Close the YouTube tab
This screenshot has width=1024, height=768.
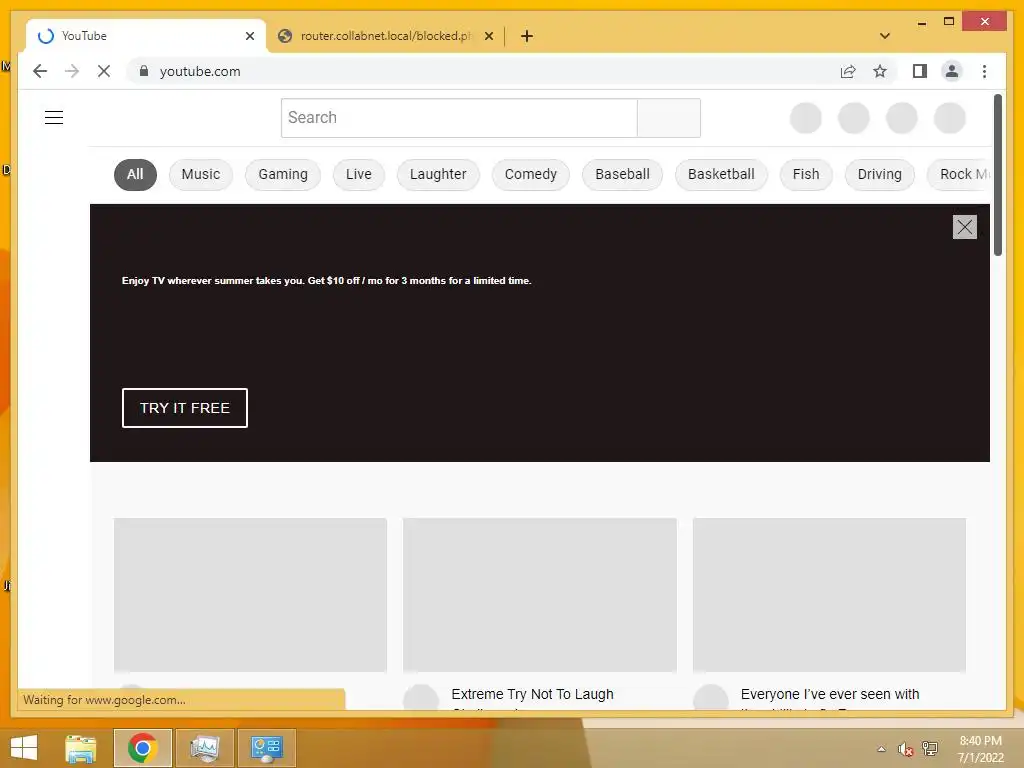(x=249, y=36)
